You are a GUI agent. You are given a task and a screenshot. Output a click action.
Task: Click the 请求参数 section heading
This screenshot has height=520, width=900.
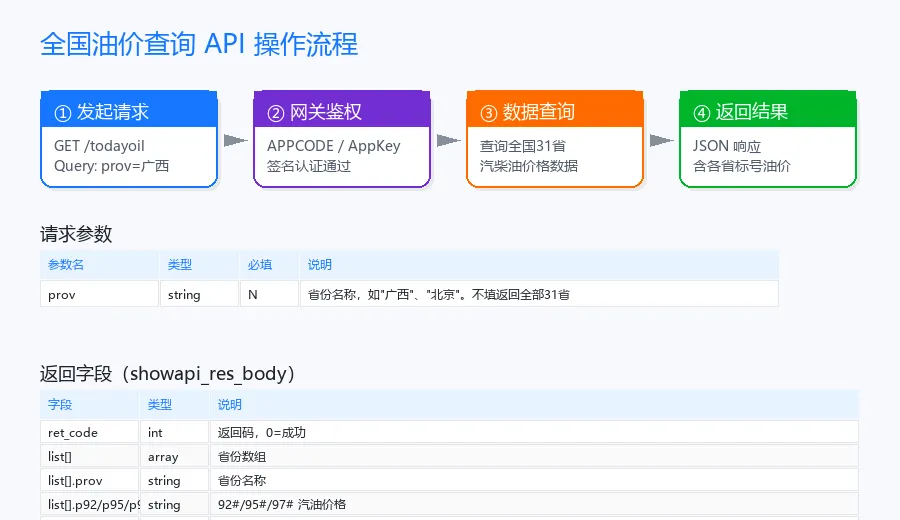point(76,234)
